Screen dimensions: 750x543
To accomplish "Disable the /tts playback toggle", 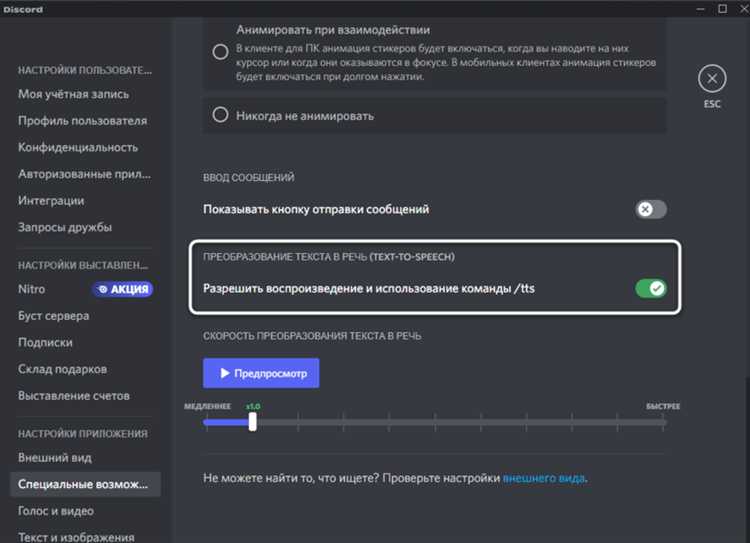I will (x=651, y=288).
